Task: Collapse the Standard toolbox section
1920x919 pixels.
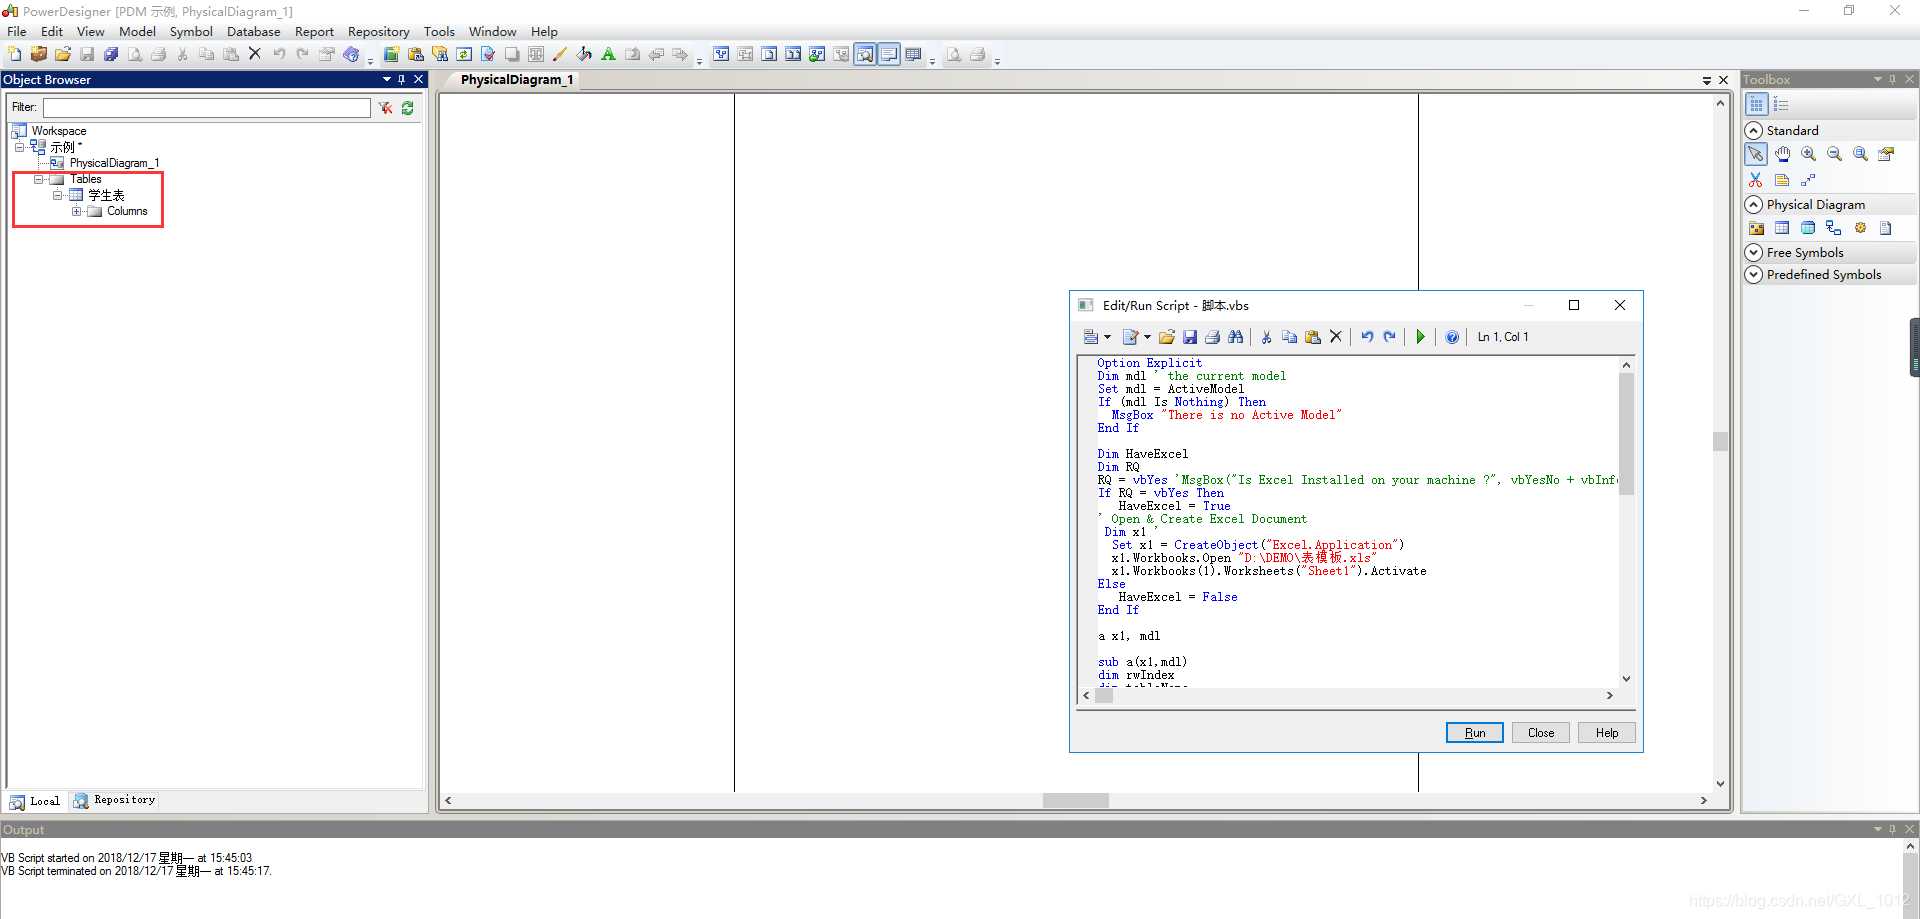Action: [1754, 131]
